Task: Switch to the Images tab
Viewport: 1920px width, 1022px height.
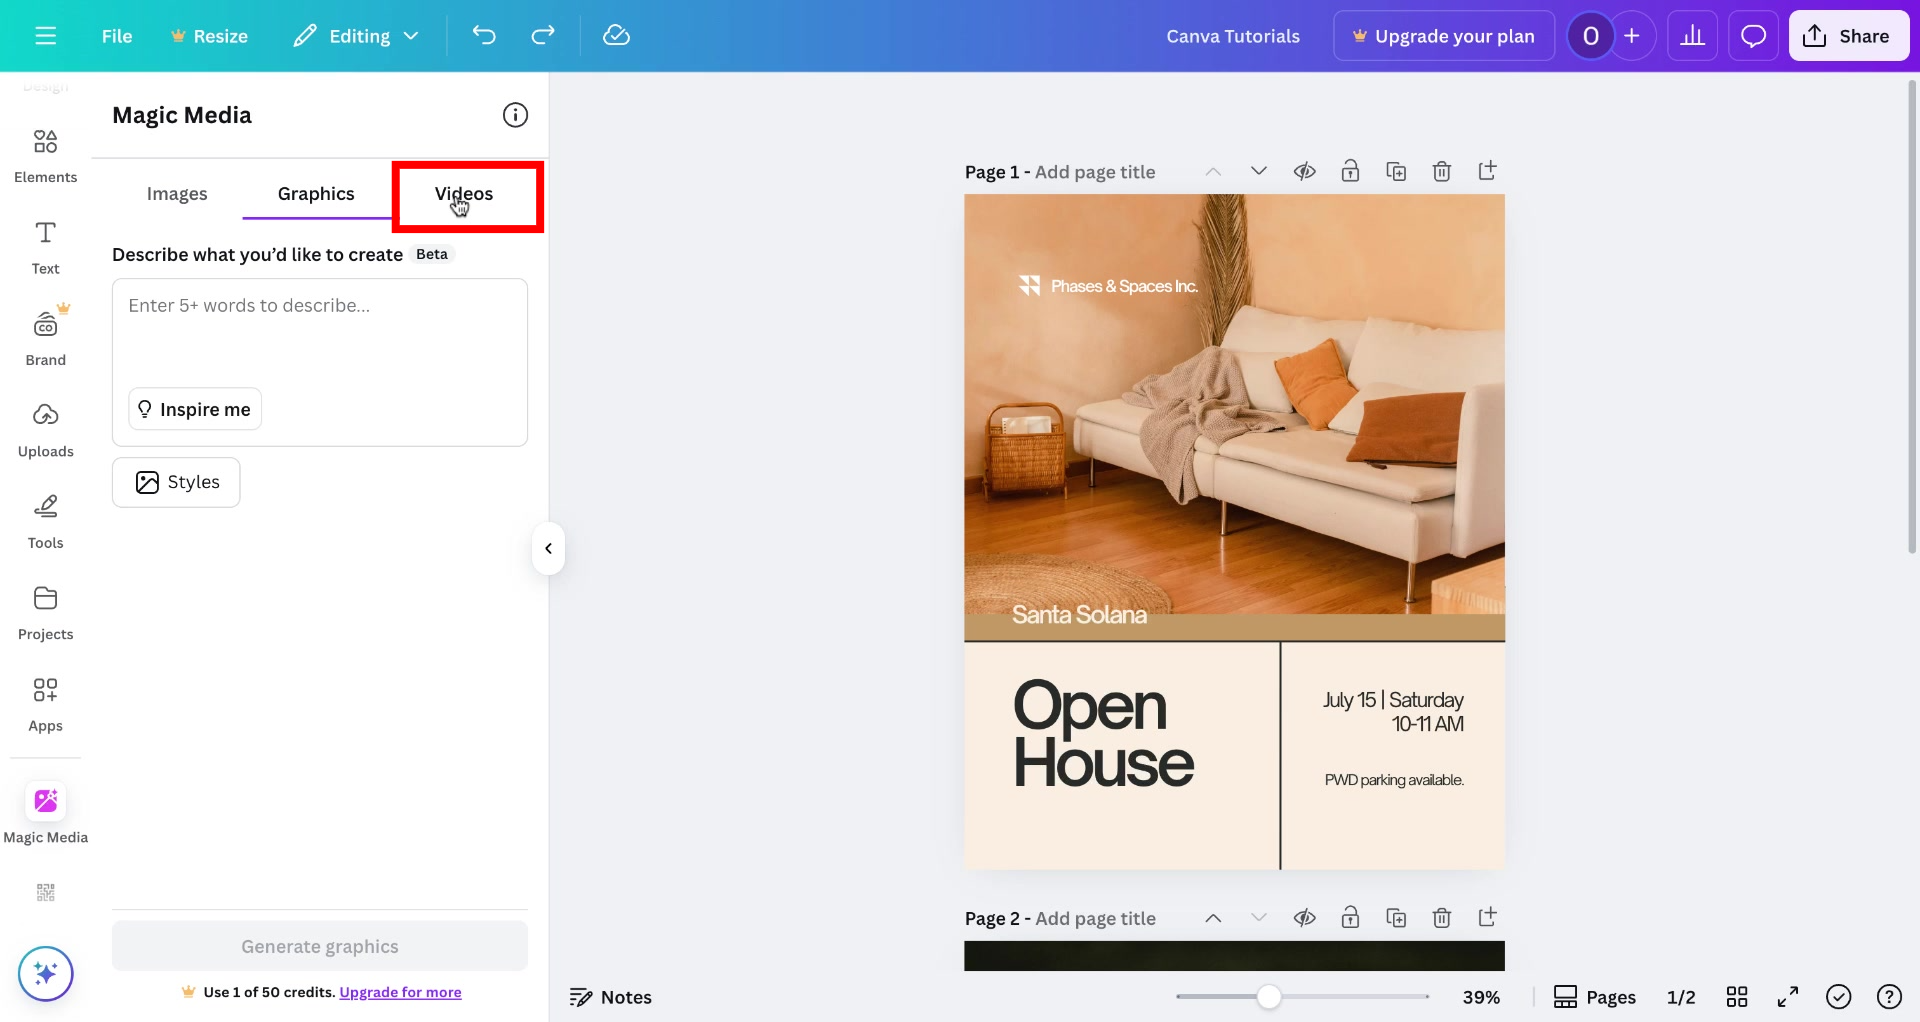Action: (177, 193)
